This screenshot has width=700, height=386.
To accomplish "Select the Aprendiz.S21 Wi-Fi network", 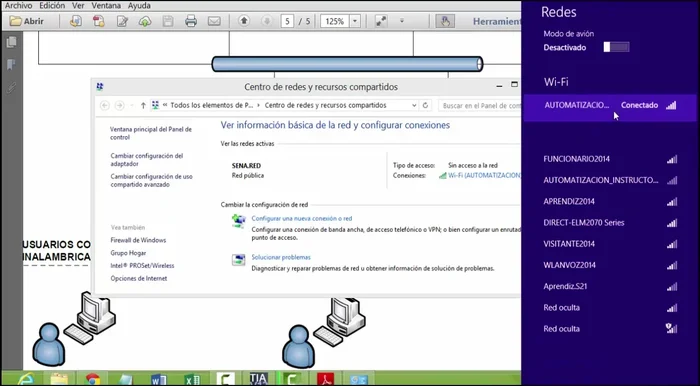I will tap(610, 286).
